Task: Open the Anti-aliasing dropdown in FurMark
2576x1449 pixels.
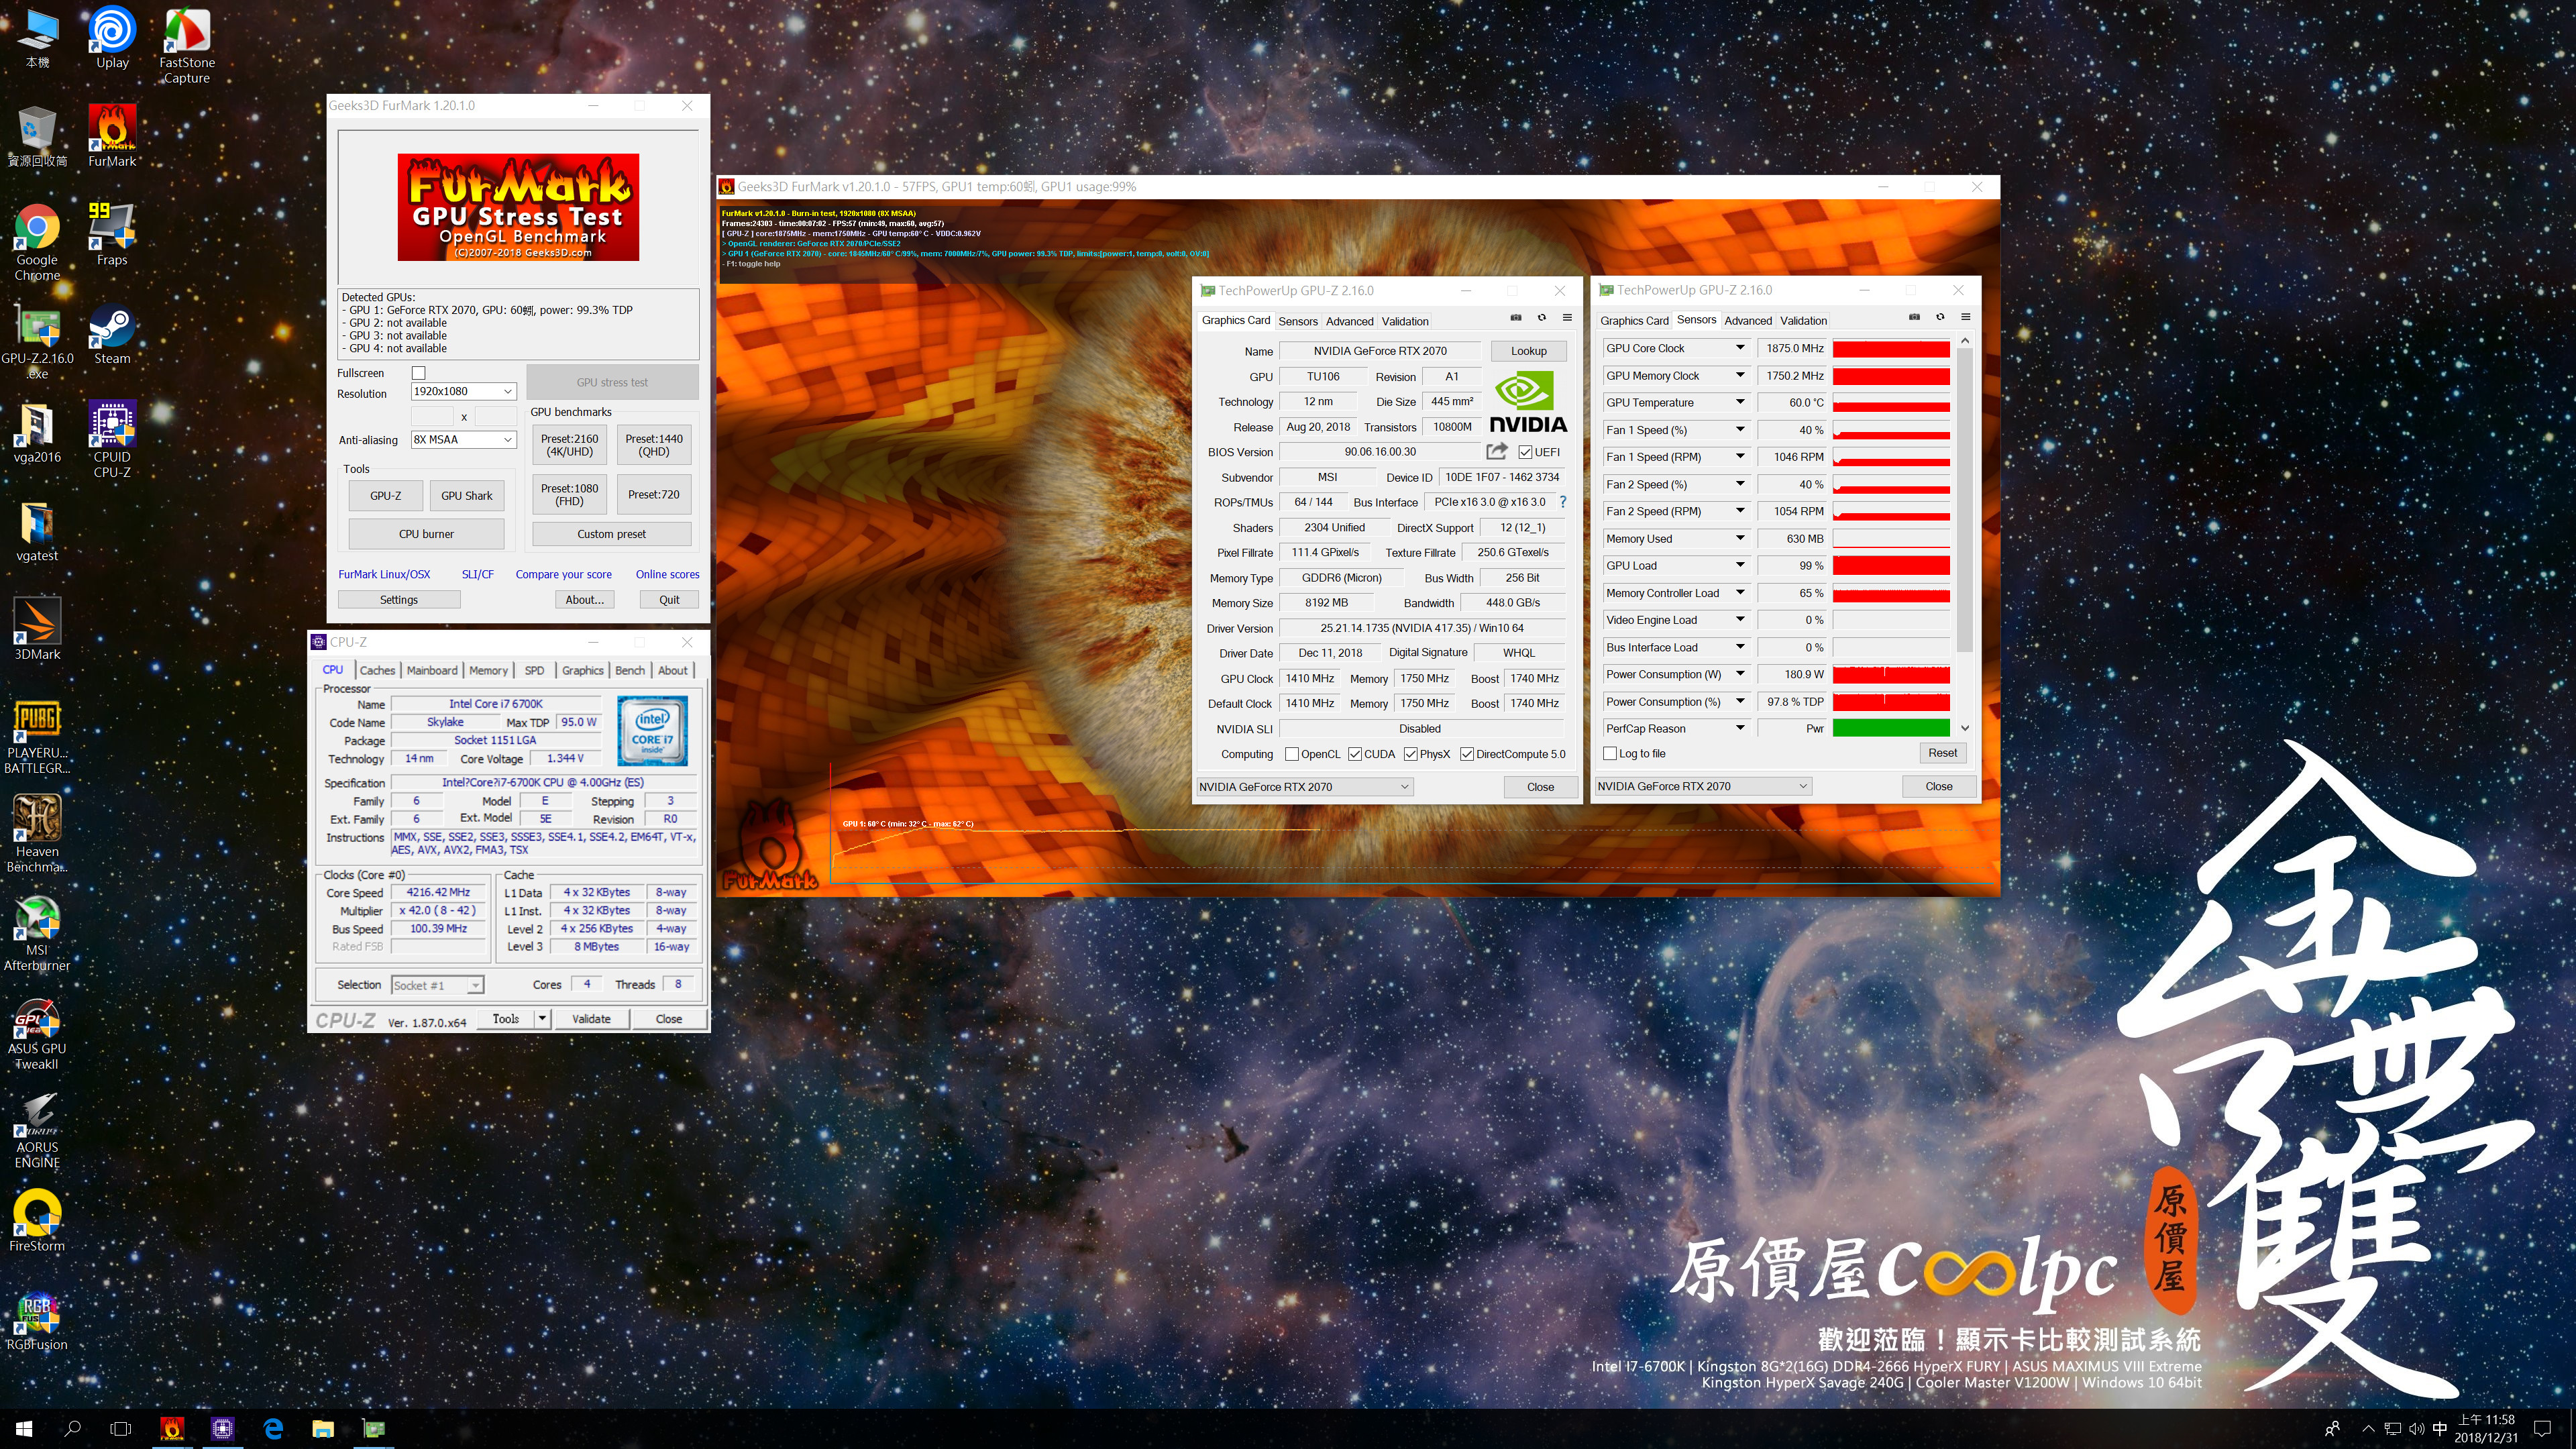Action: click(464, 439)
